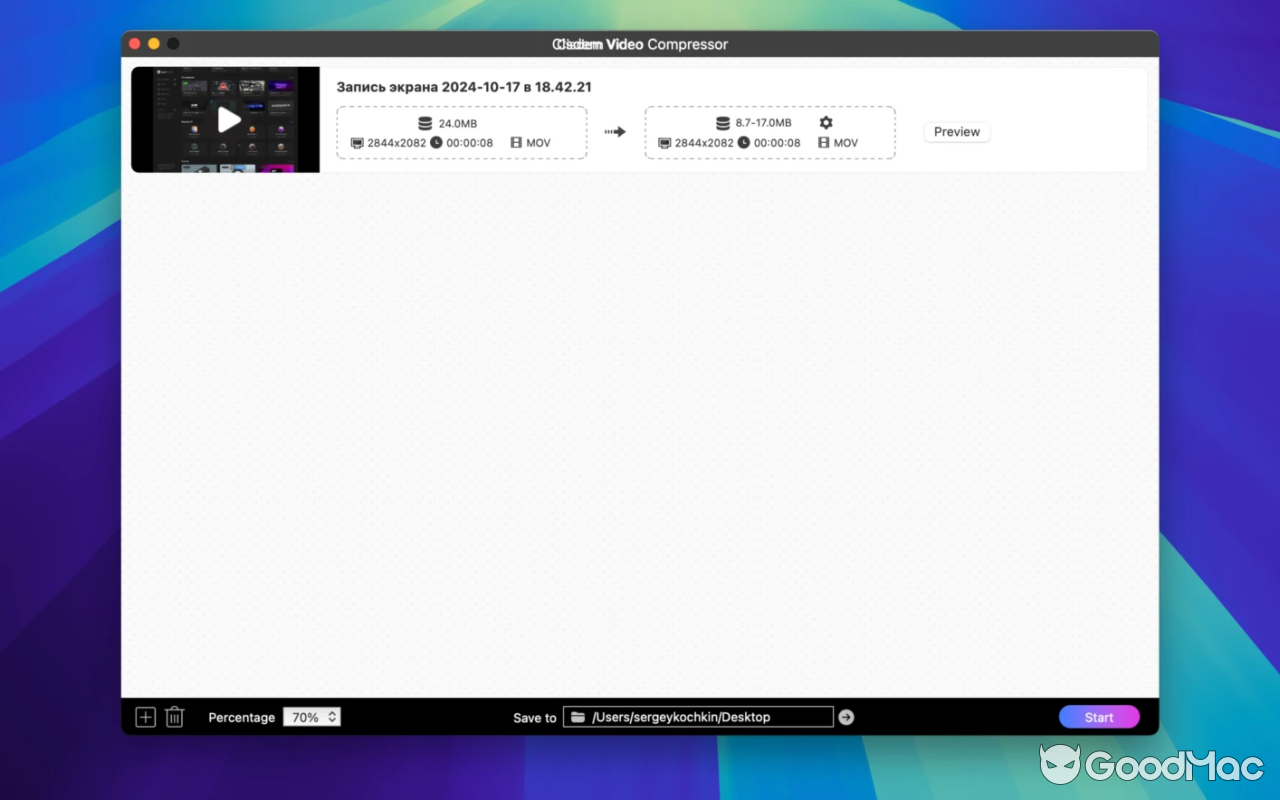Play the video thumbnail for Запись экрана
The image size is (1280, 800).
[228, 120]
